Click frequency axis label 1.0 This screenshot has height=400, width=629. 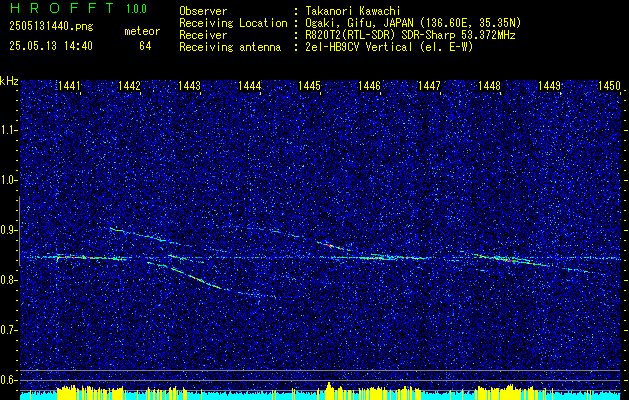pyautogui.click(x=8, y=180)
